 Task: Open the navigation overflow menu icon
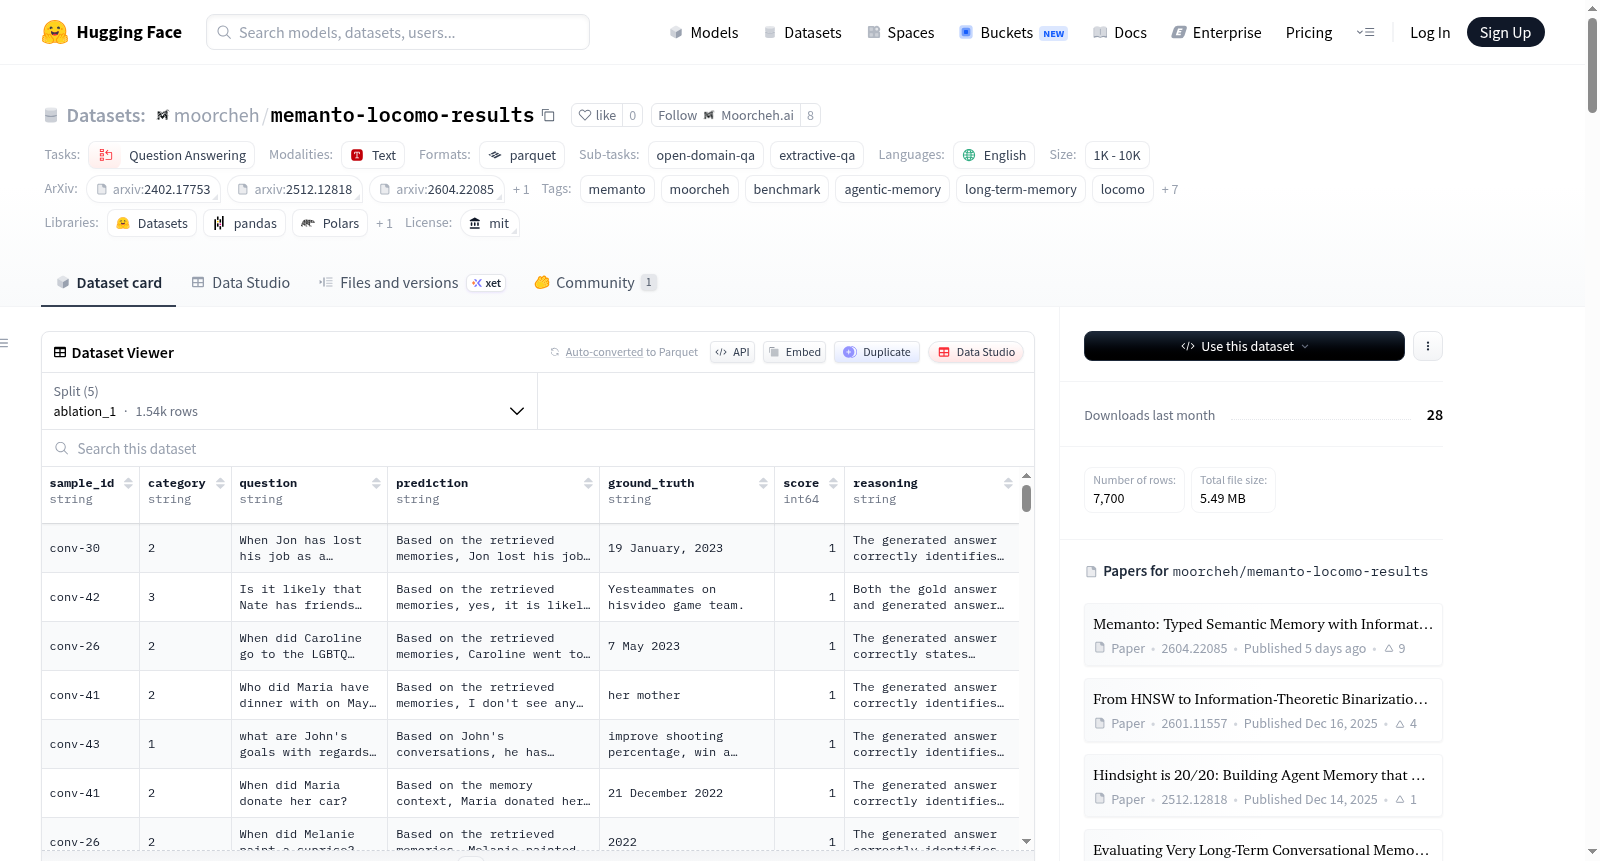coord(1365,32)
